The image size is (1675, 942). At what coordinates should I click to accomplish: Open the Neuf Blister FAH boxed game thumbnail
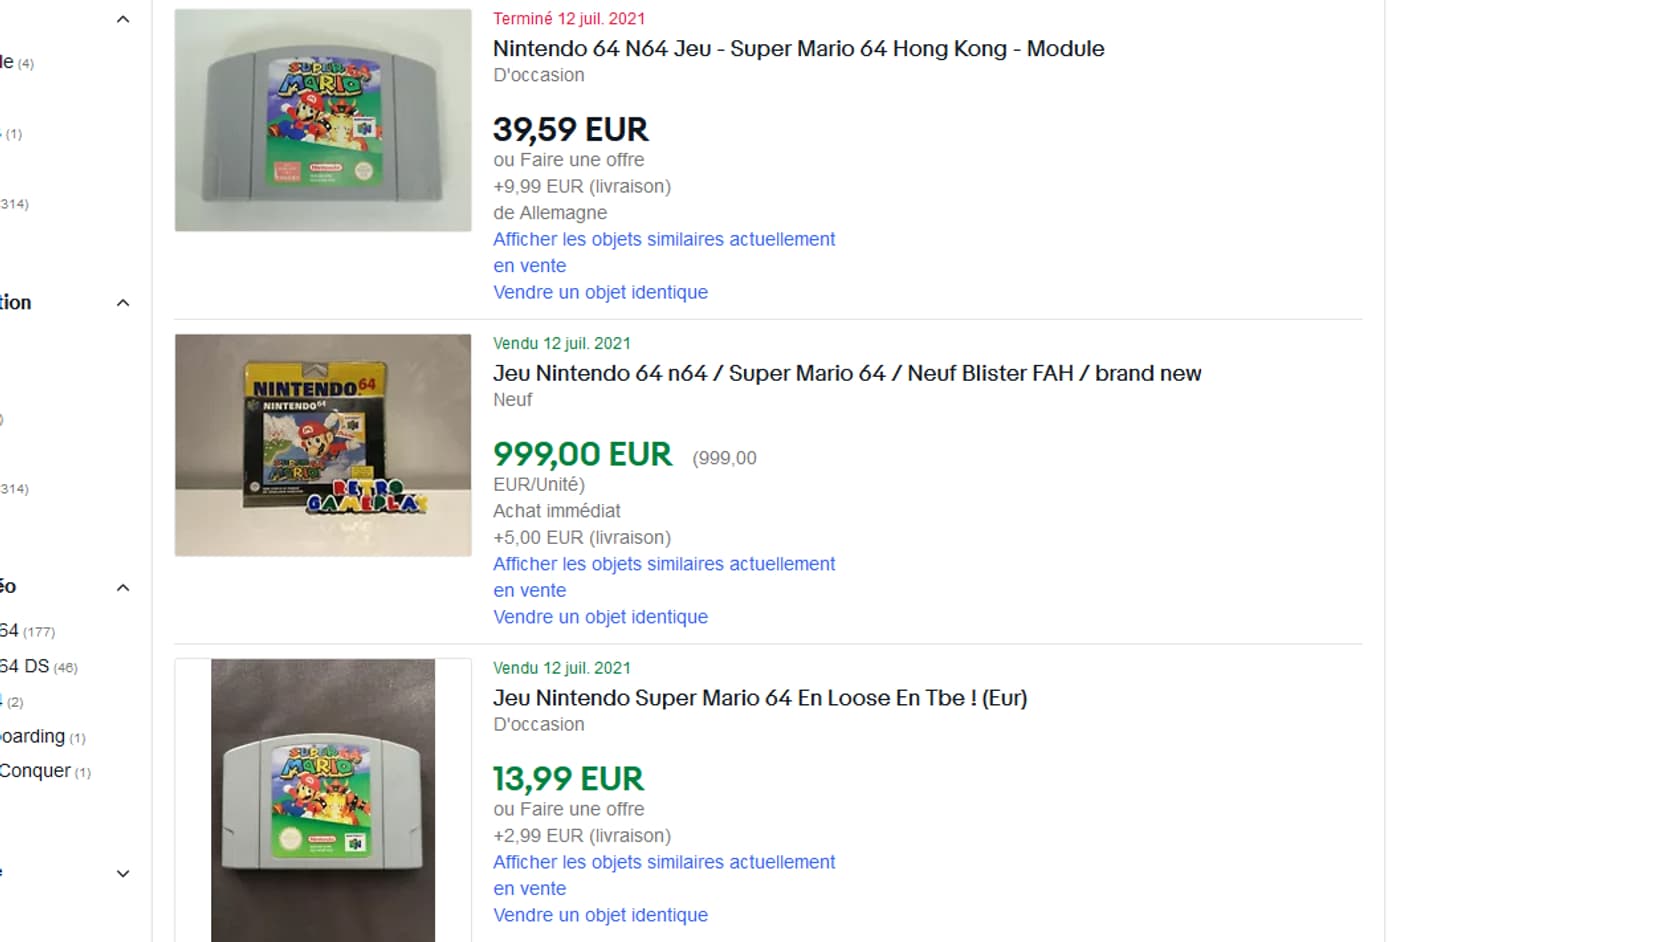[323, 445]
